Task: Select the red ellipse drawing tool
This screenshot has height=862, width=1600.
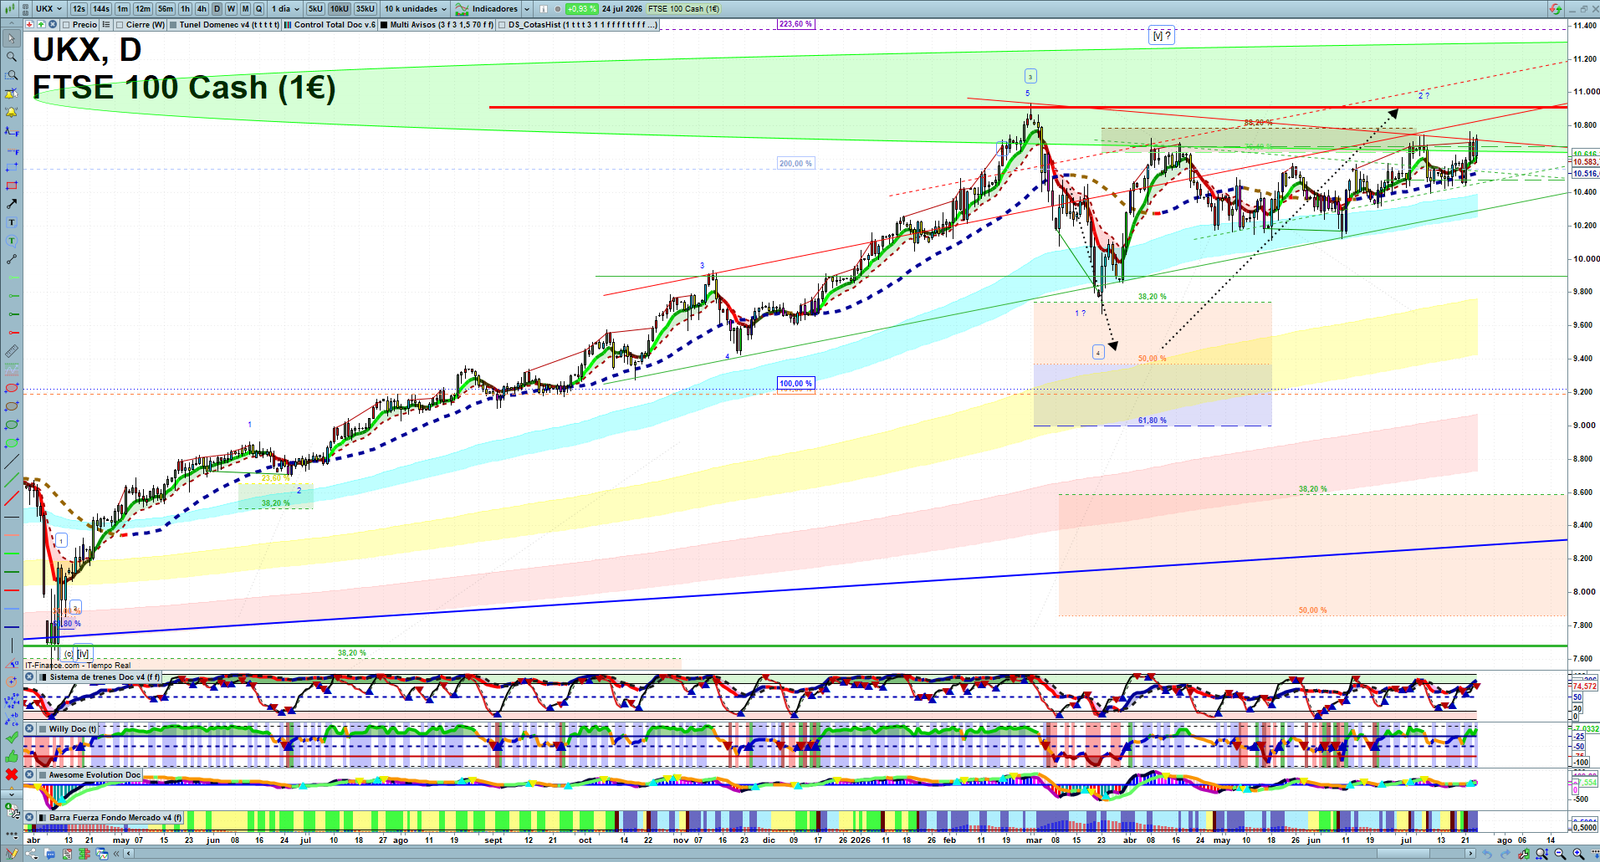Action: coord(12,388)
